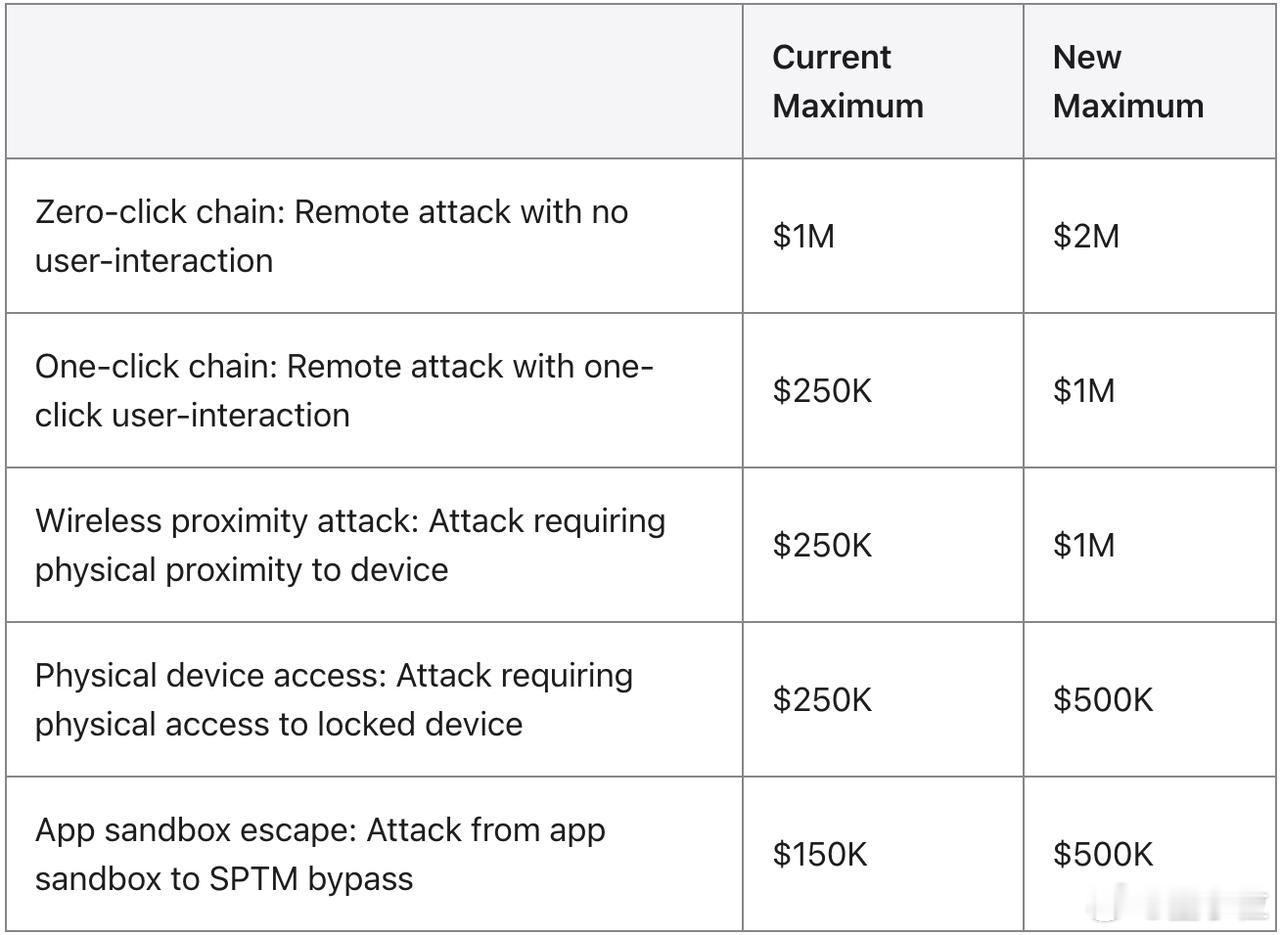Click One-click chain's new maximum $1M
Viewport: 1280px width, 935px height.
(1083, 391)
